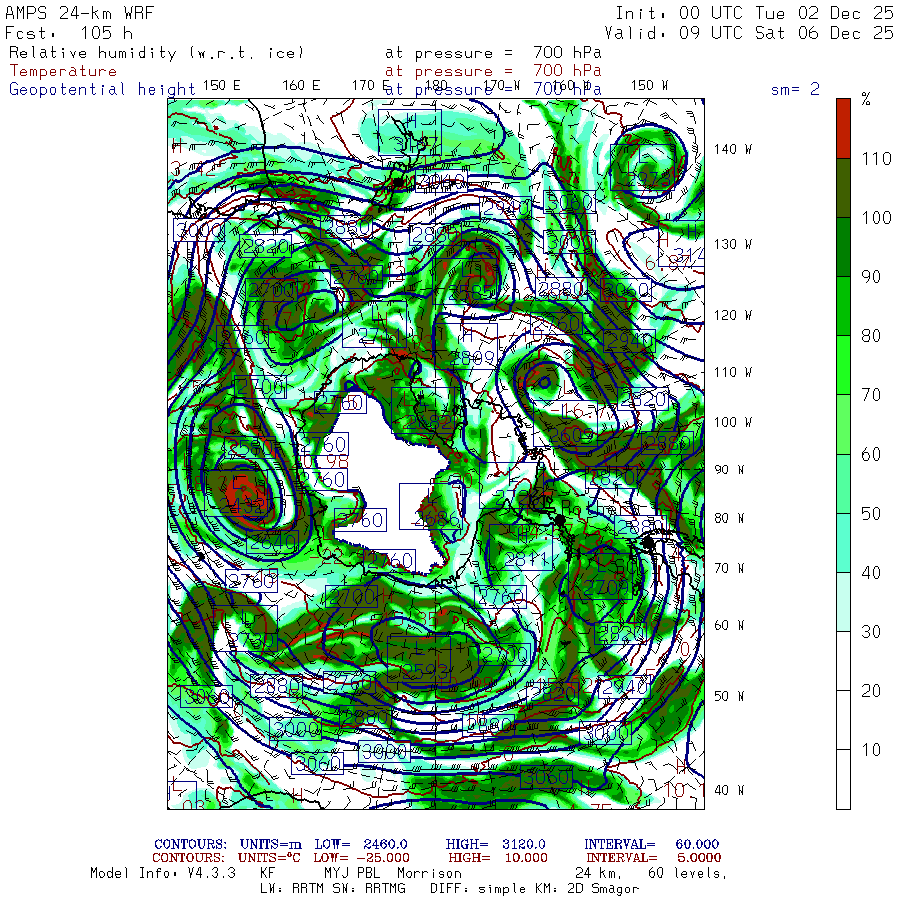Click the '140 W' longitude label
900x900 pixels.
coord(733,149)
